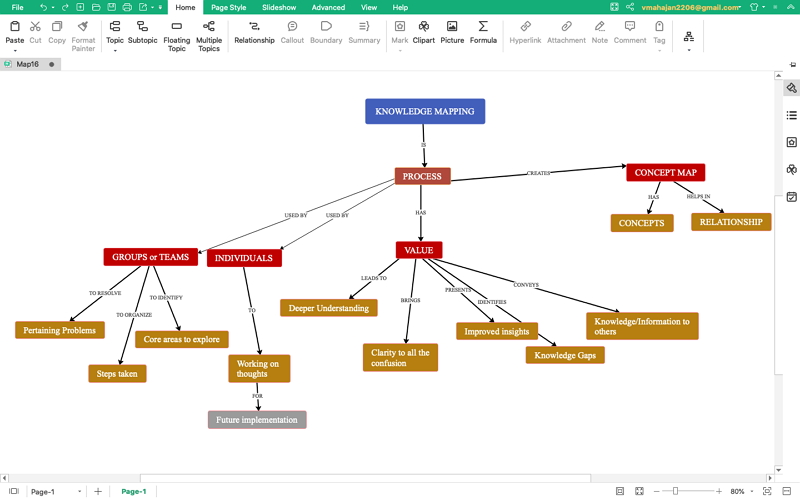Image resolution: width=800 pixels, height=500 pixels.
Task: Add a new page with plus button
Action: tap(98, 491)
